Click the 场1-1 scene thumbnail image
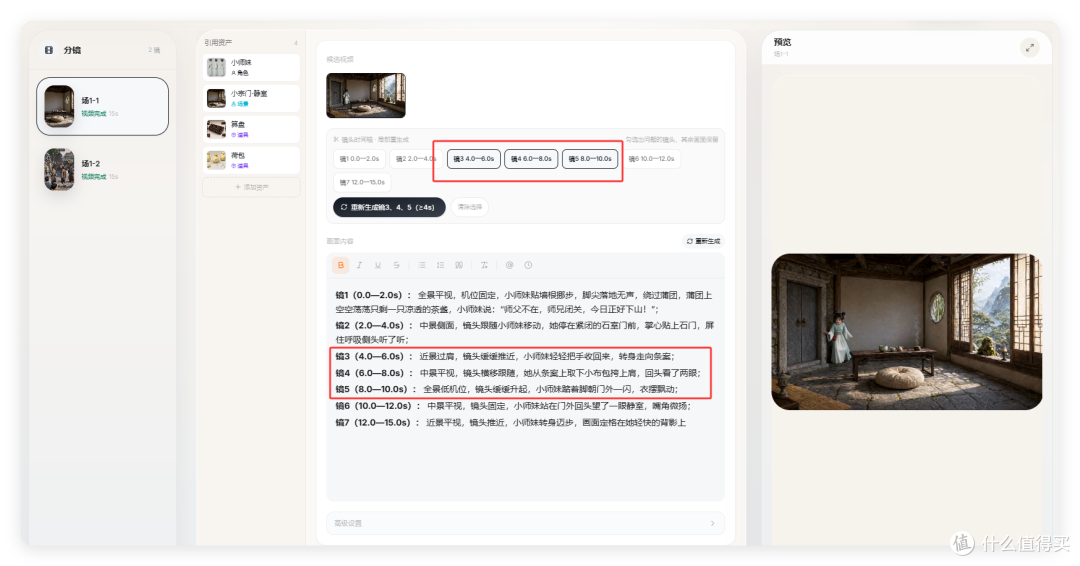1080x566 pixels. 59,106
